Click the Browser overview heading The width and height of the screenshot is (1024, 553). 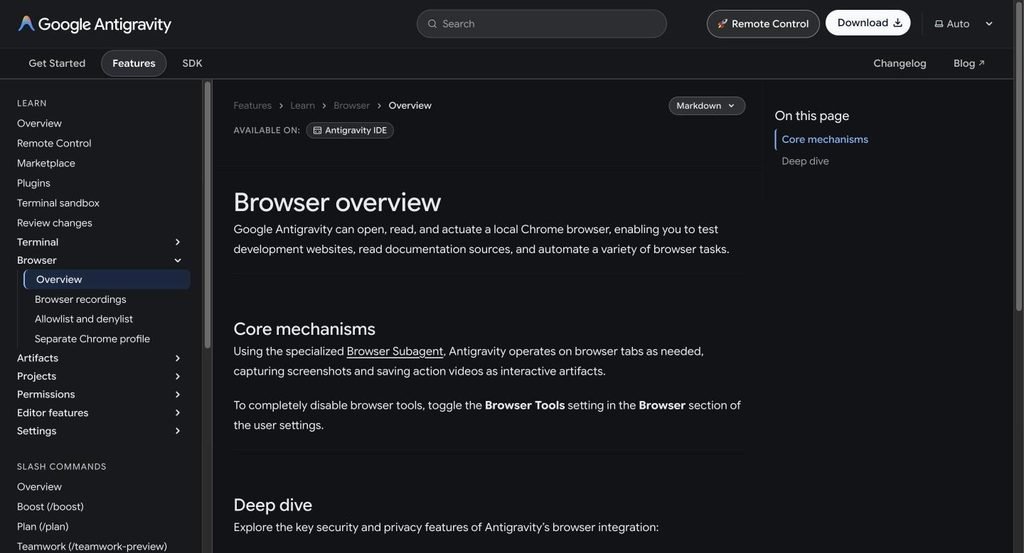[337, 202]
